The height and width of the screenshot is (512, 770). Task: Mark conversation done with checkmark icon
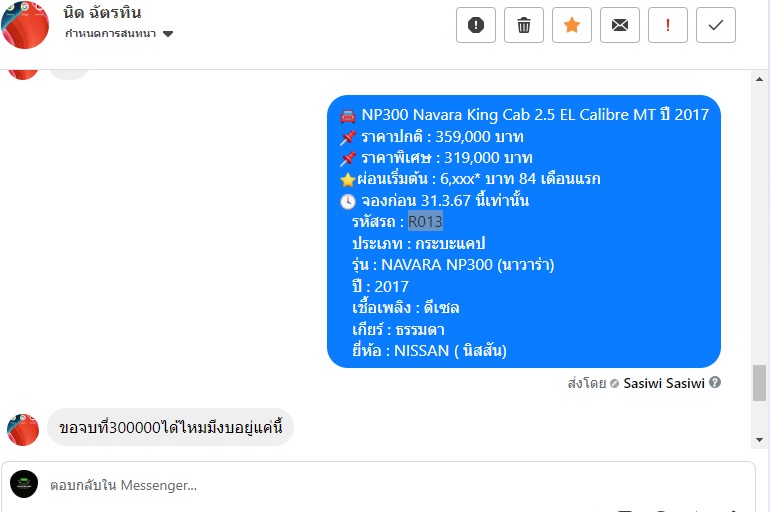[716, 25]
